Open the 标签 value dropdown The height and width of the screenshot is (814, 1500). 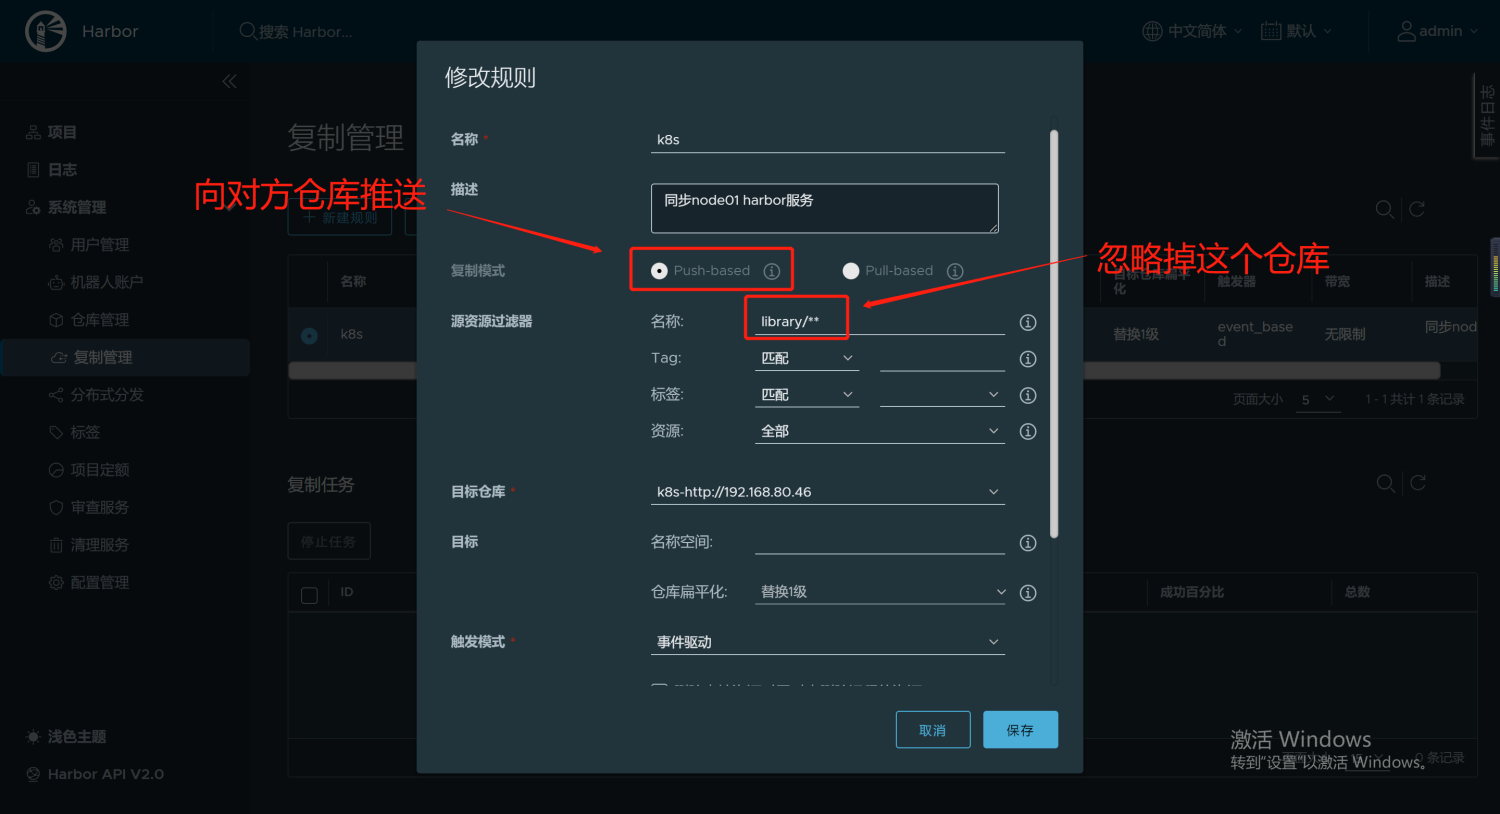pyautogui.click(x=942, y=395)
